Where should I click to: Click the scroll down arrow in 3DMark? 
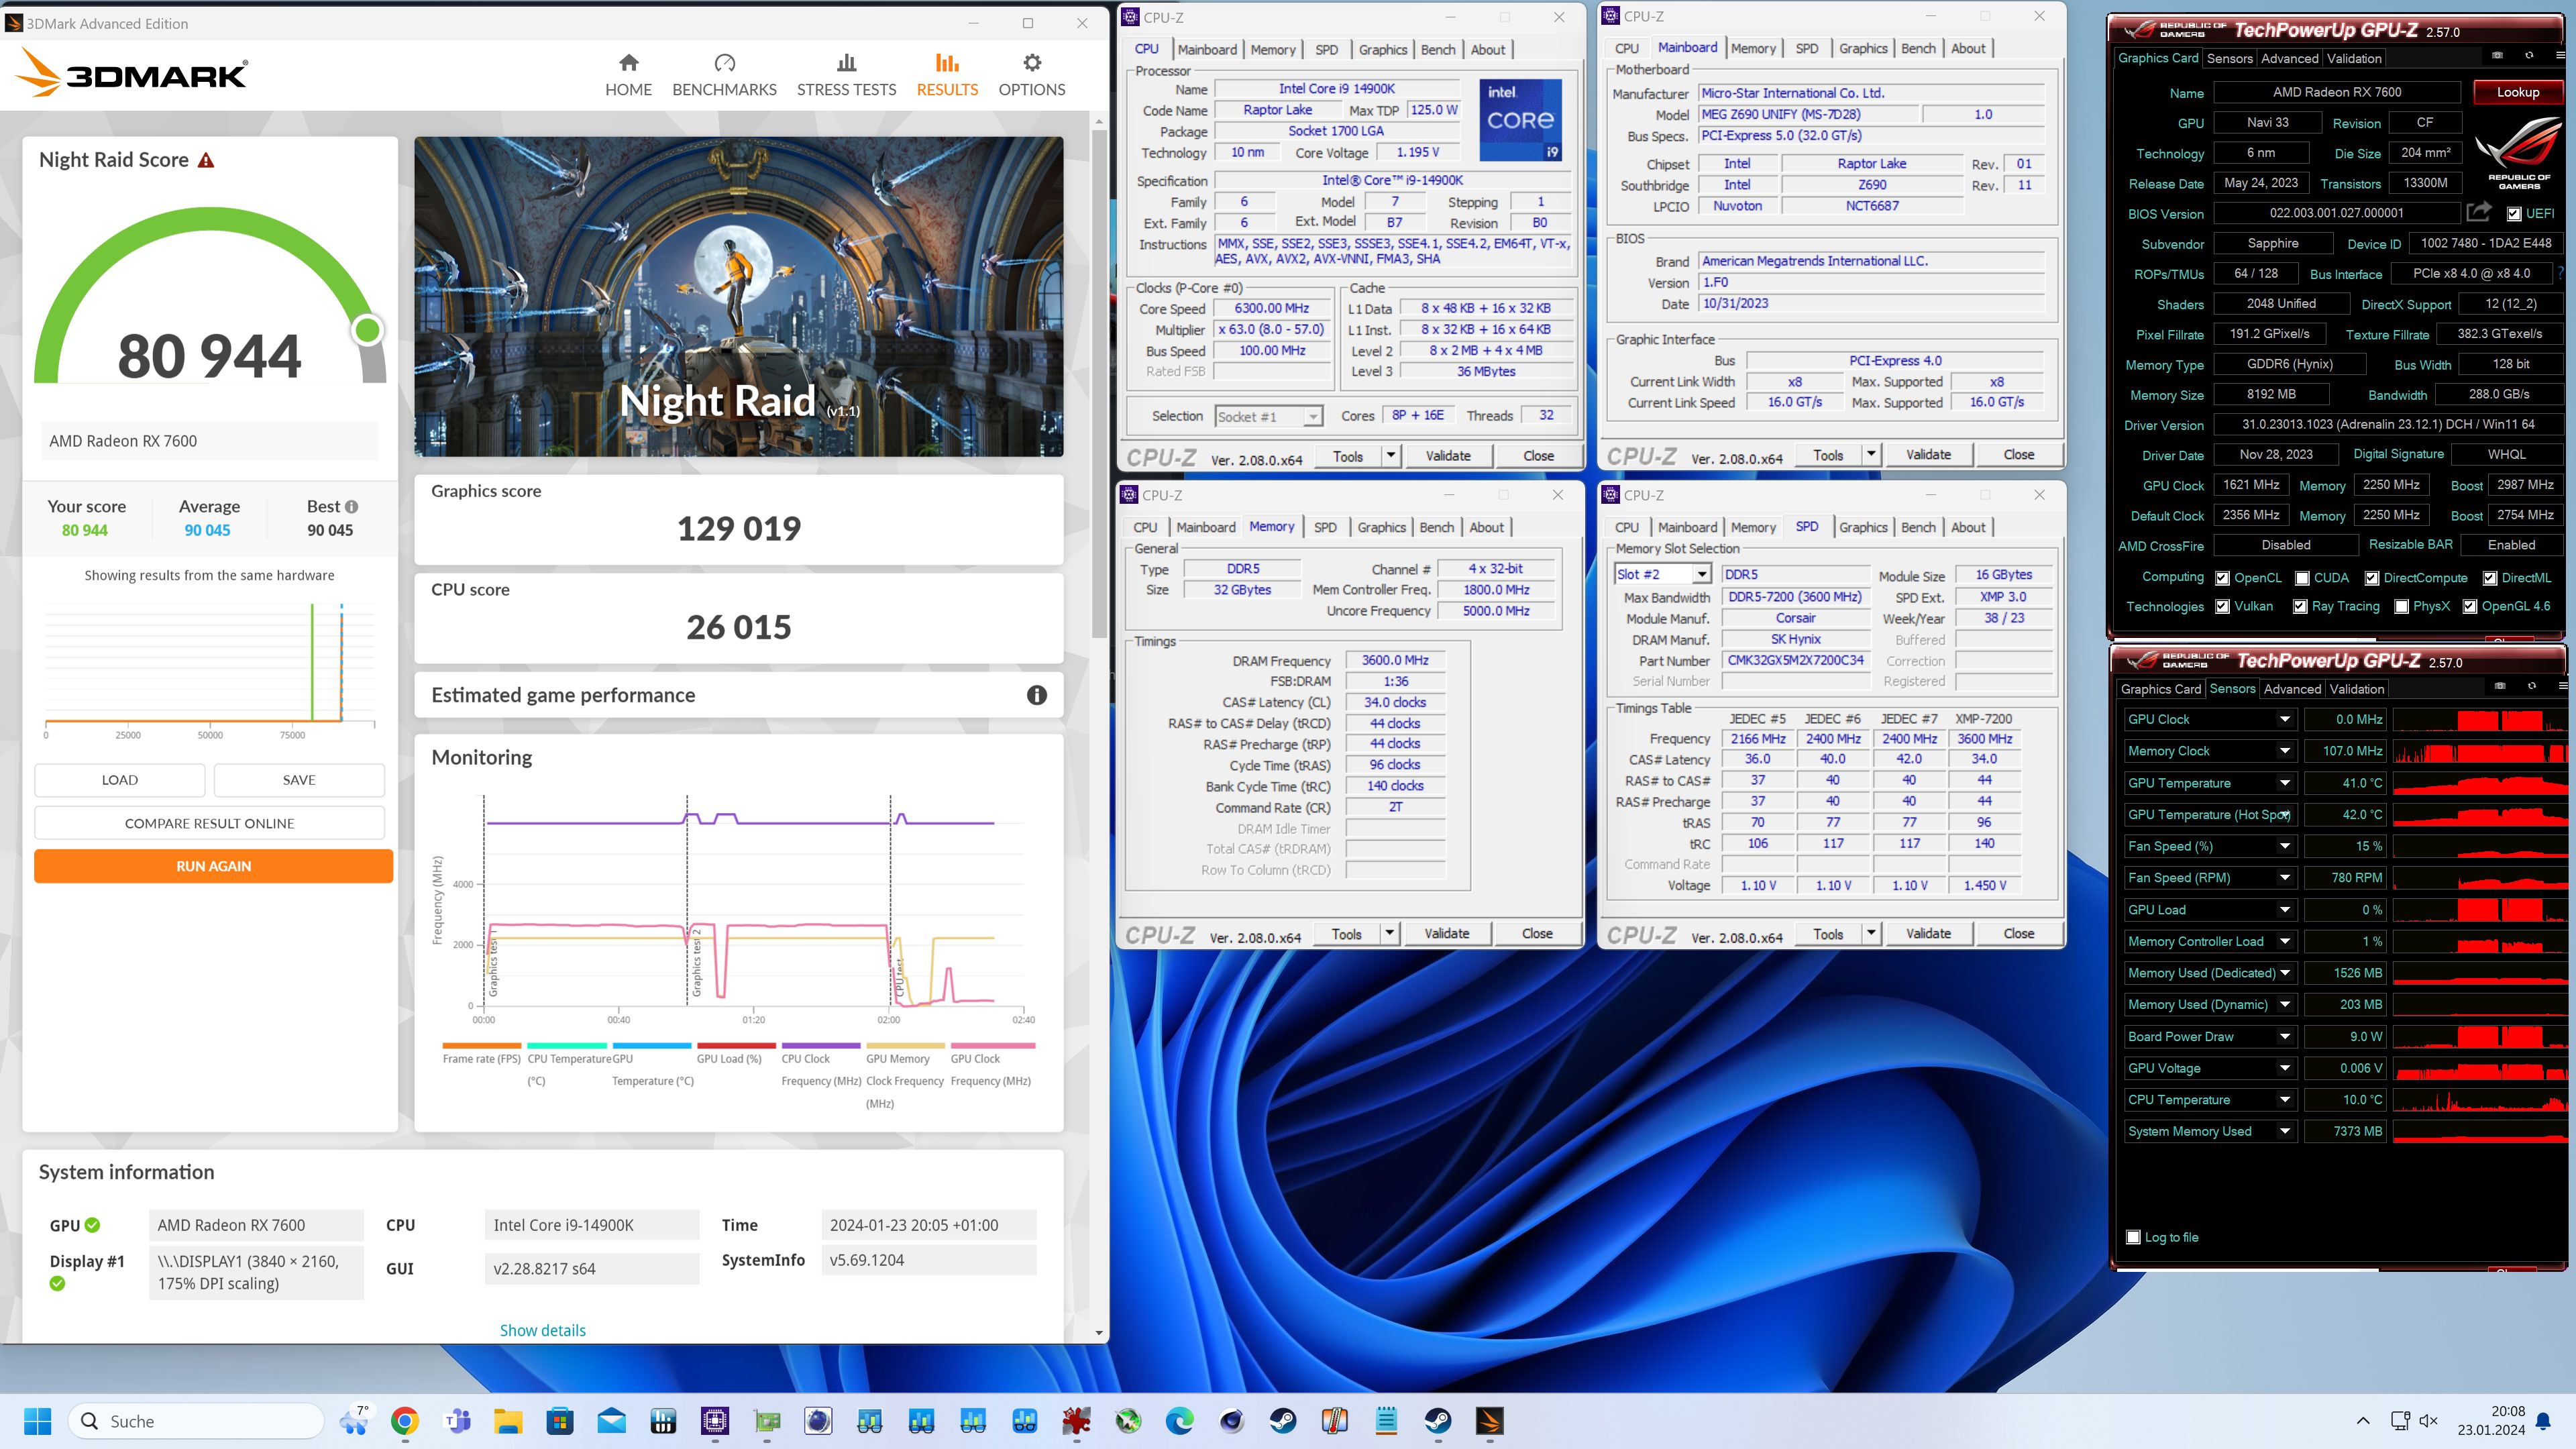coord(1099,1332)
